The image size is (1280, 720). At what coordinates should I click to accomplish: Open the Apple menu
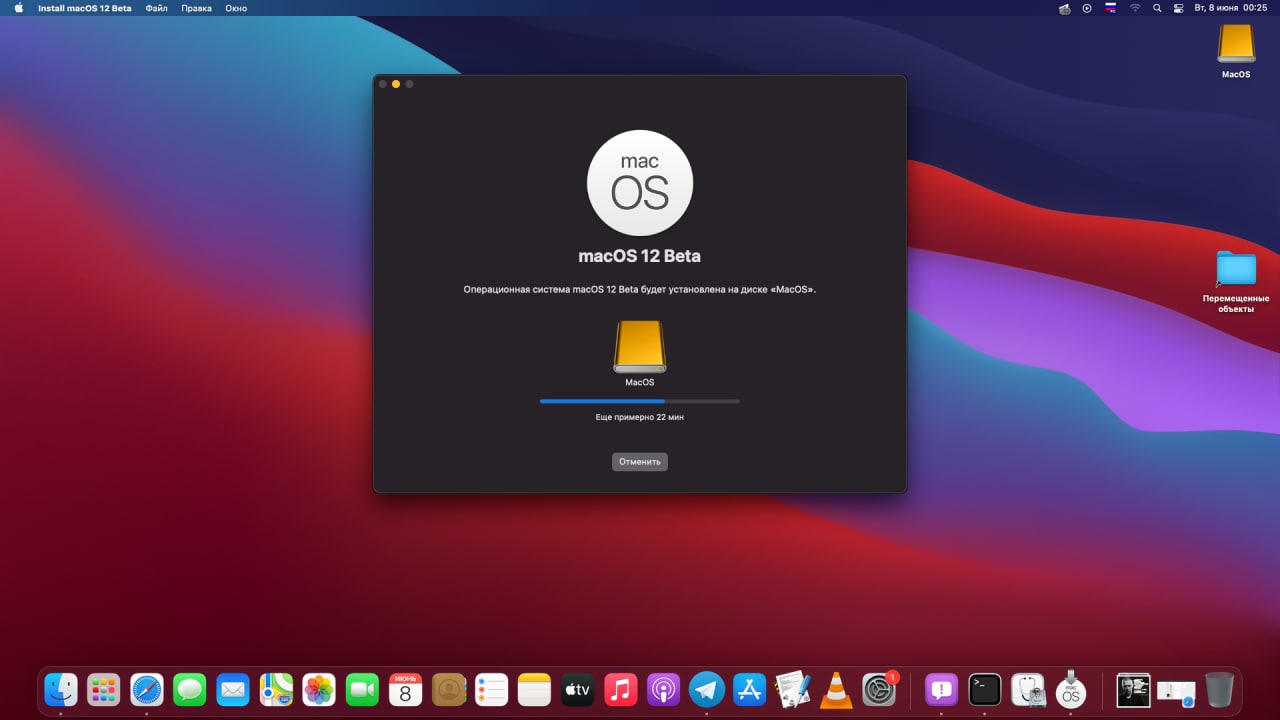tap(18, 8)
